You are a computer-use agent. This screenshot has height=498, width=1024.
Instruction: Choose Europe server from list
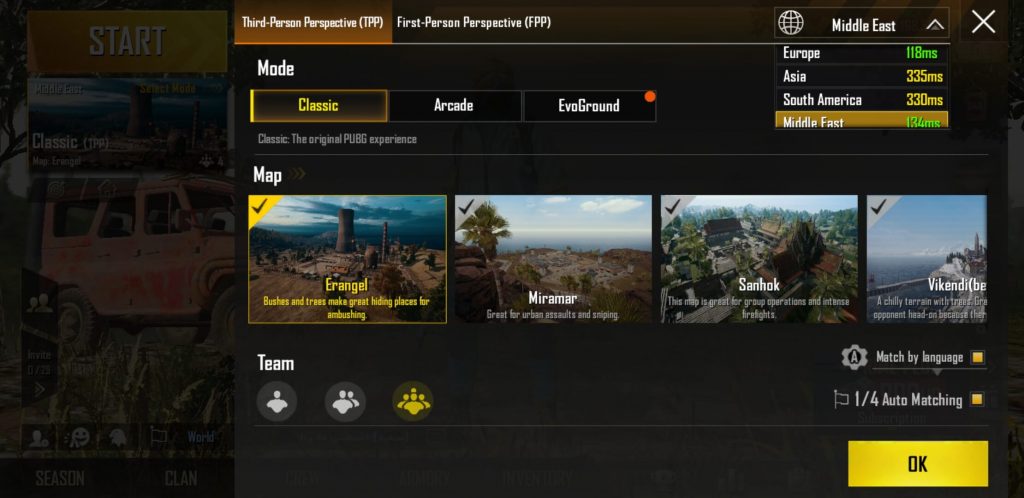coord(862,53)
